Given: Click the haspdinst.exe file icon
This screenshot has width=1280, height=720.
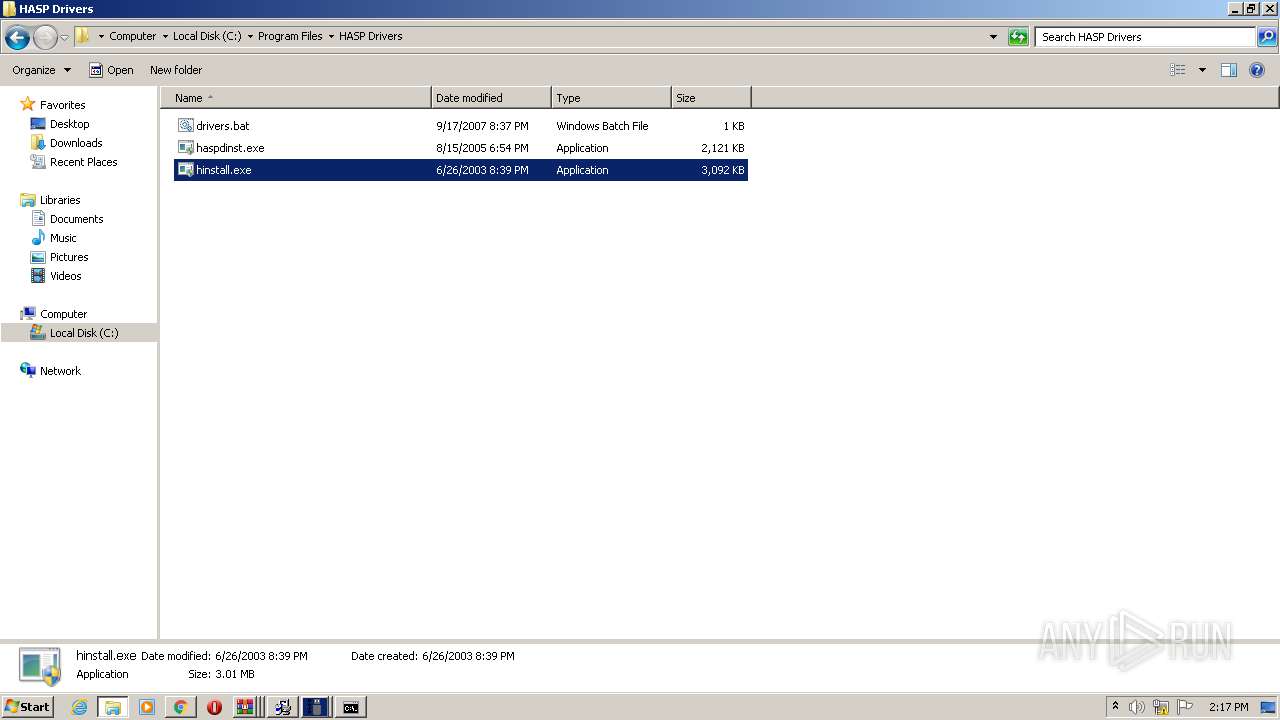Looking at the screenshot, I should (x=185, y=148).
